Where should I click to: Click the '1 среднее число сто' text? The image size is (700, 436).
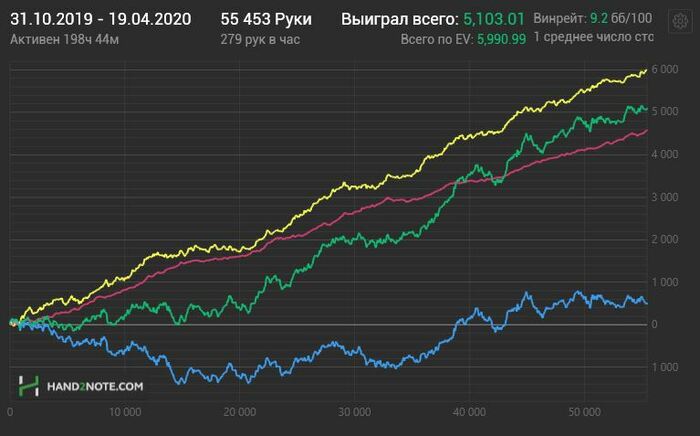click(593, 37)
